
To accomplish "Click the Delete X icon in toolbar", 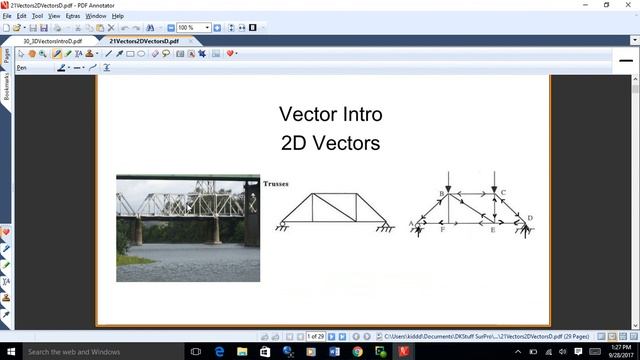I will [x=111, y=28].
